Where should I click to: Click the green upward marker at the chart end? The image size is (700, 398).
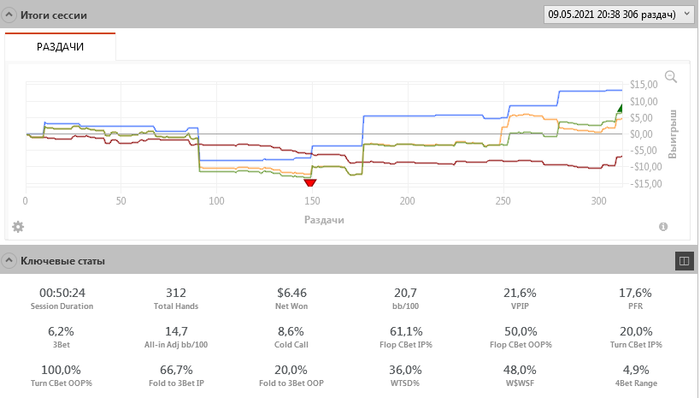click(x=620, y=108)
